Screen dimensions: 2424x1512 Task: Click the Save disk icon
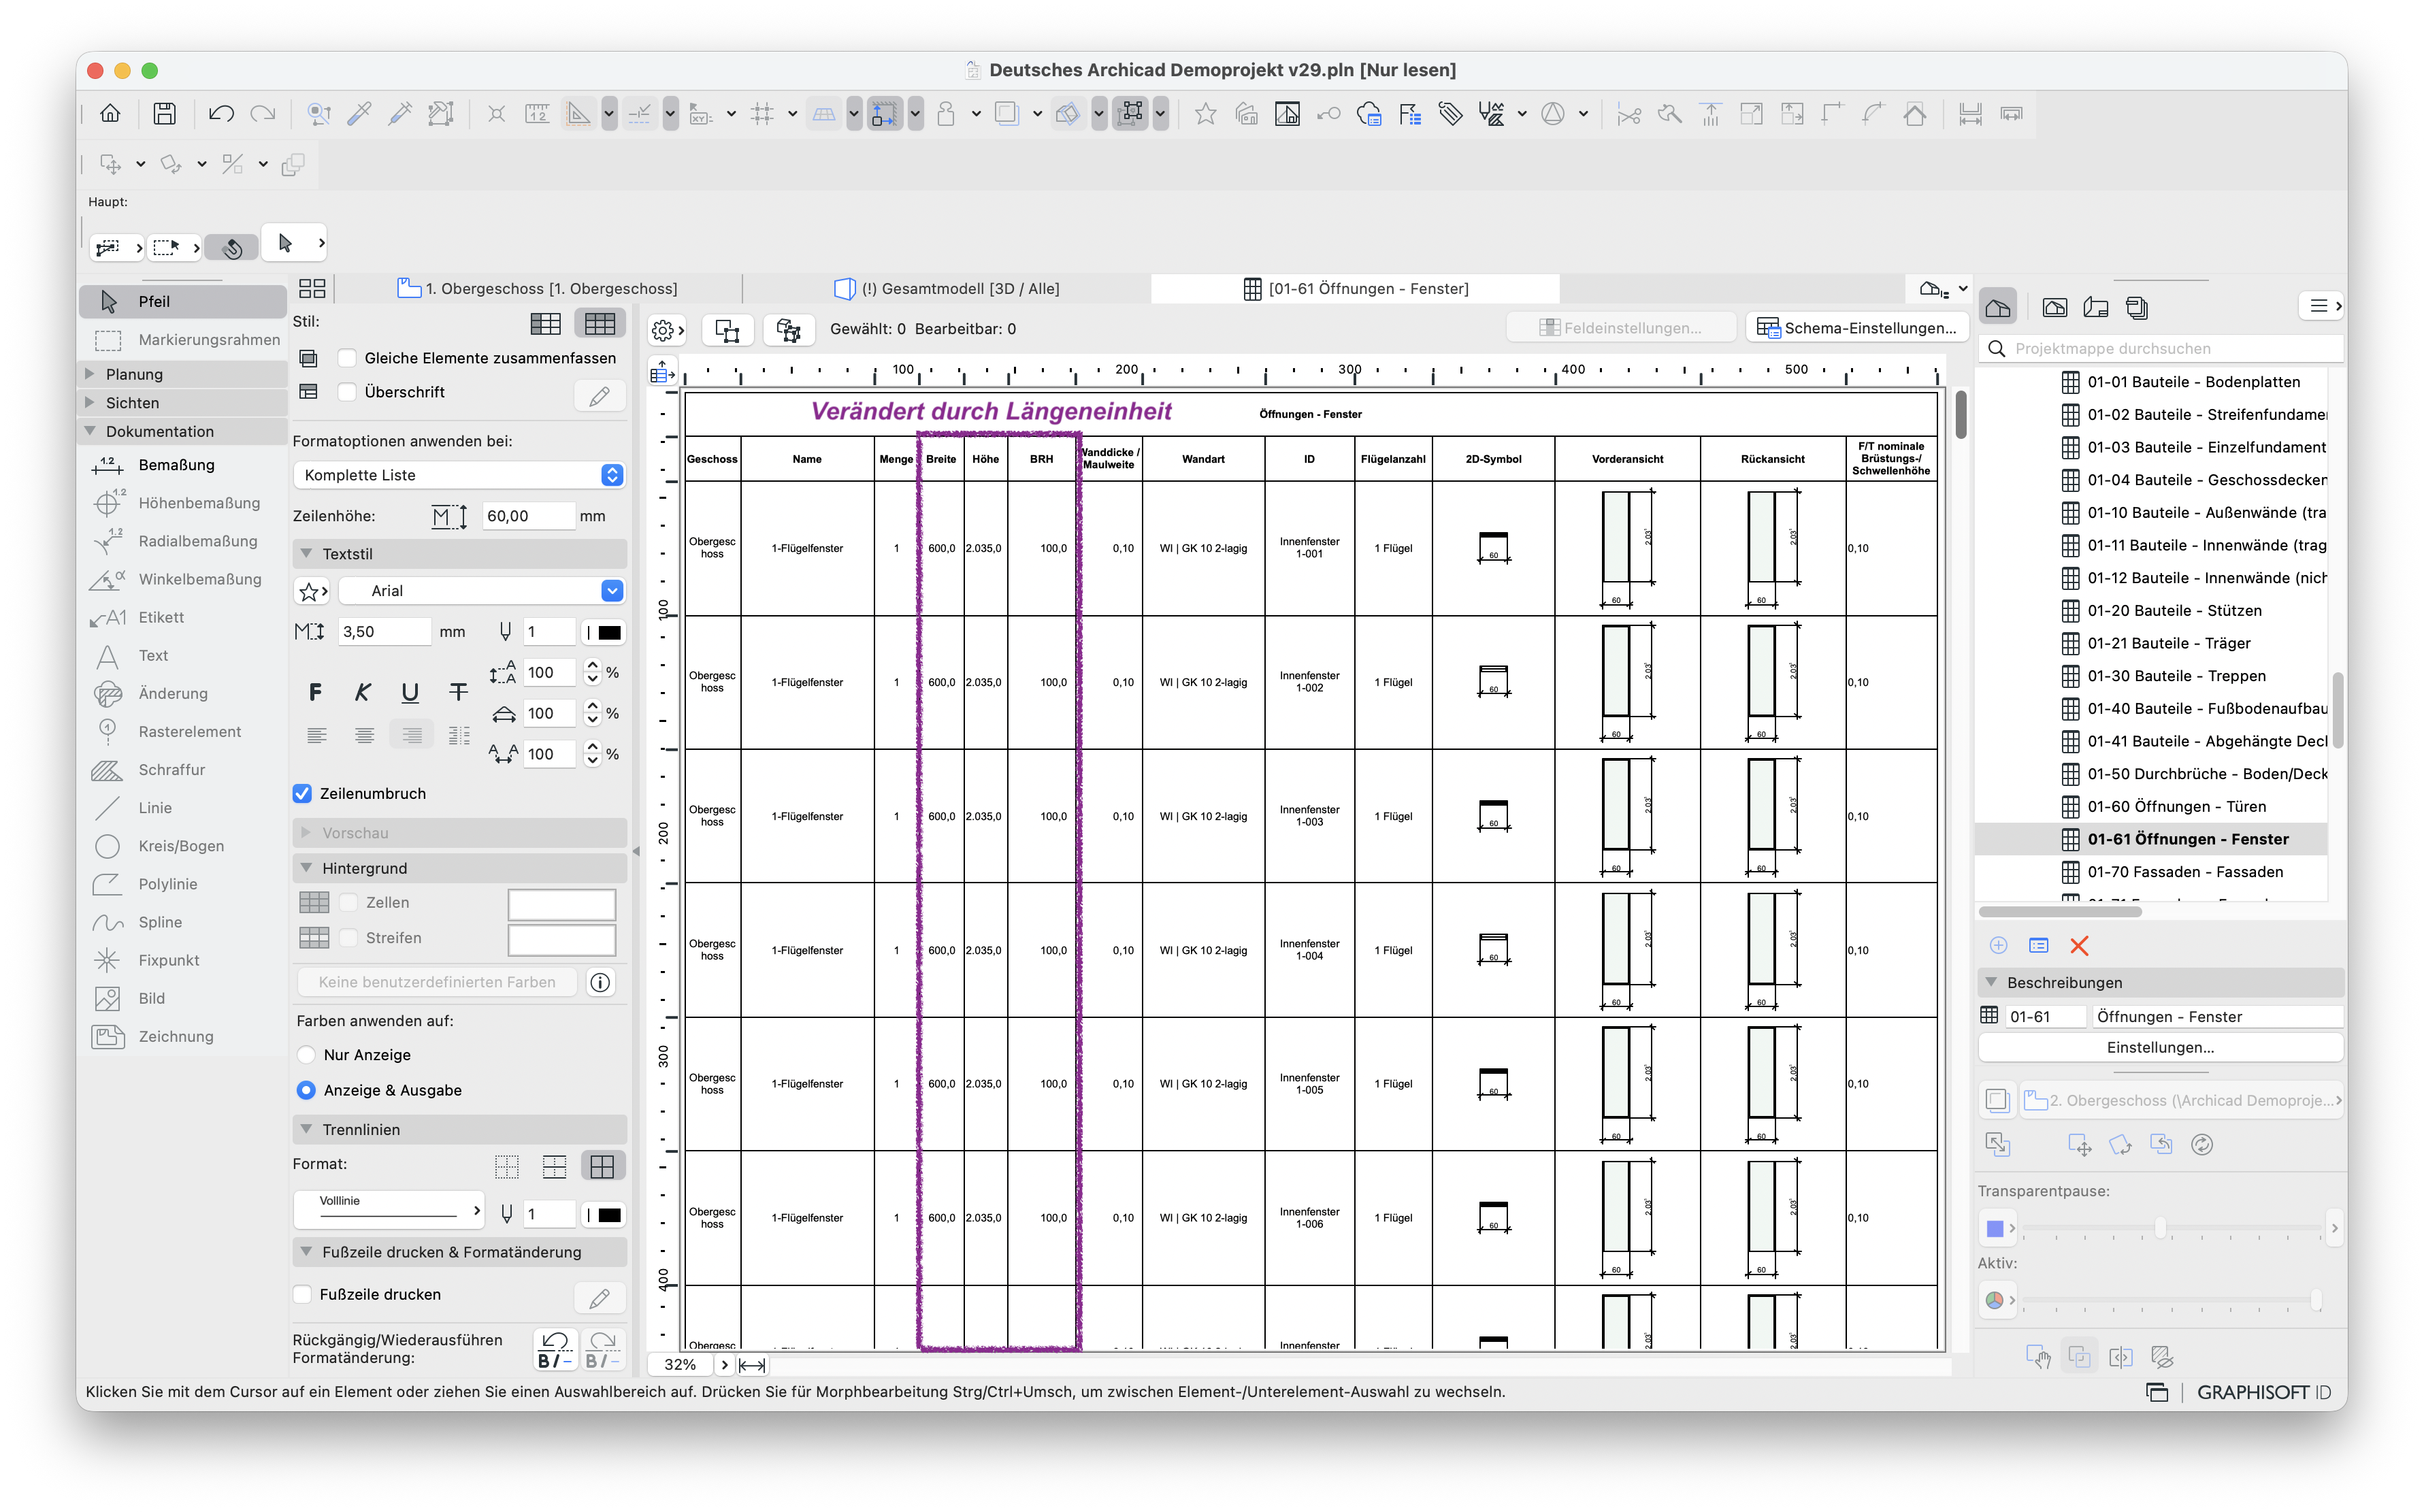[164, 114]
